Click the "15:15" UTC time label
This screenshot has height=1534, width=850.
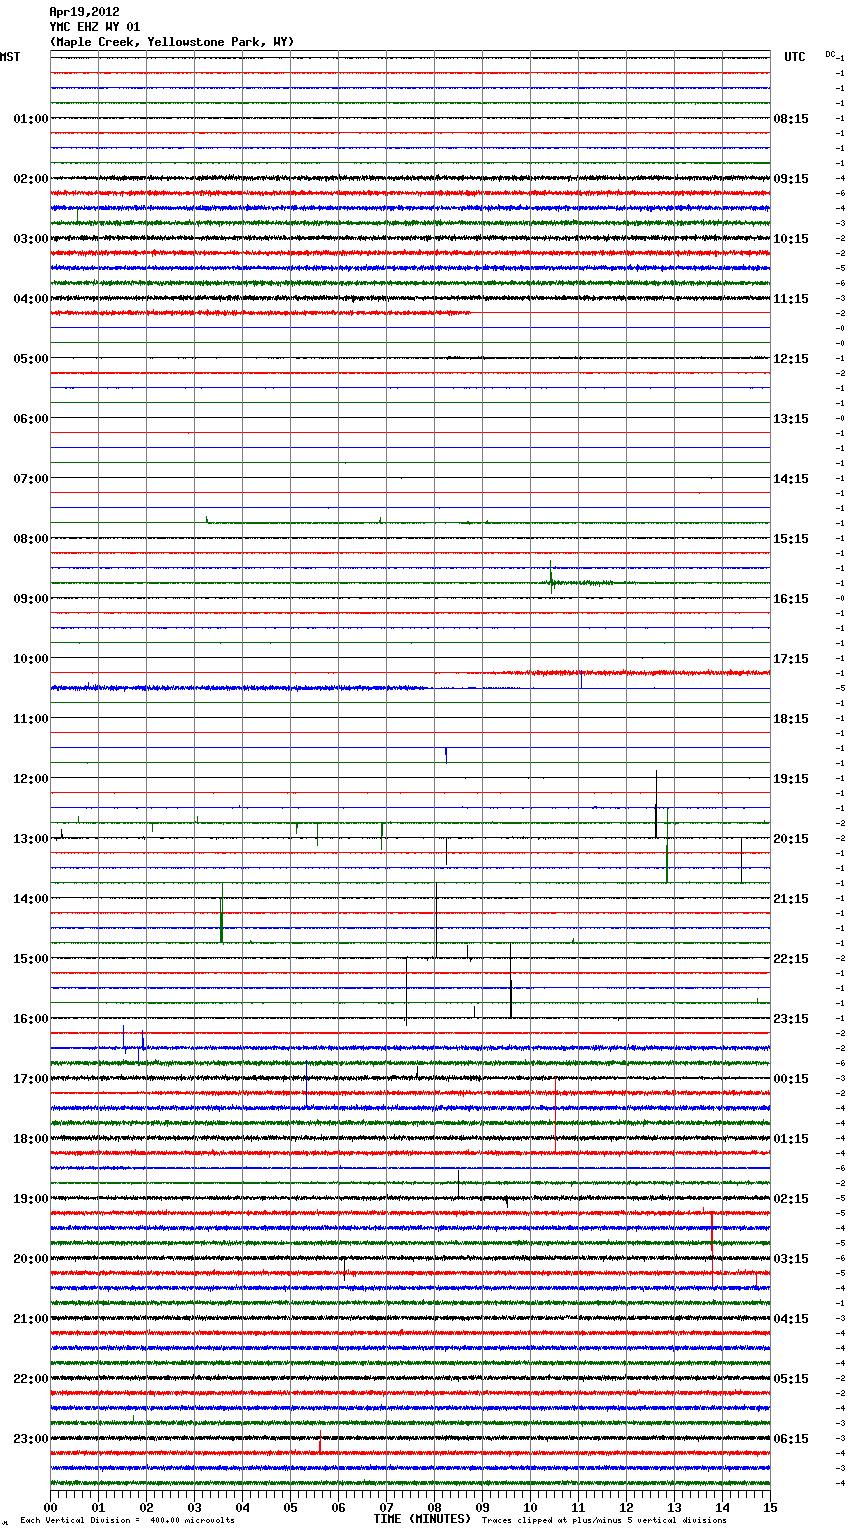click(791, 539)
